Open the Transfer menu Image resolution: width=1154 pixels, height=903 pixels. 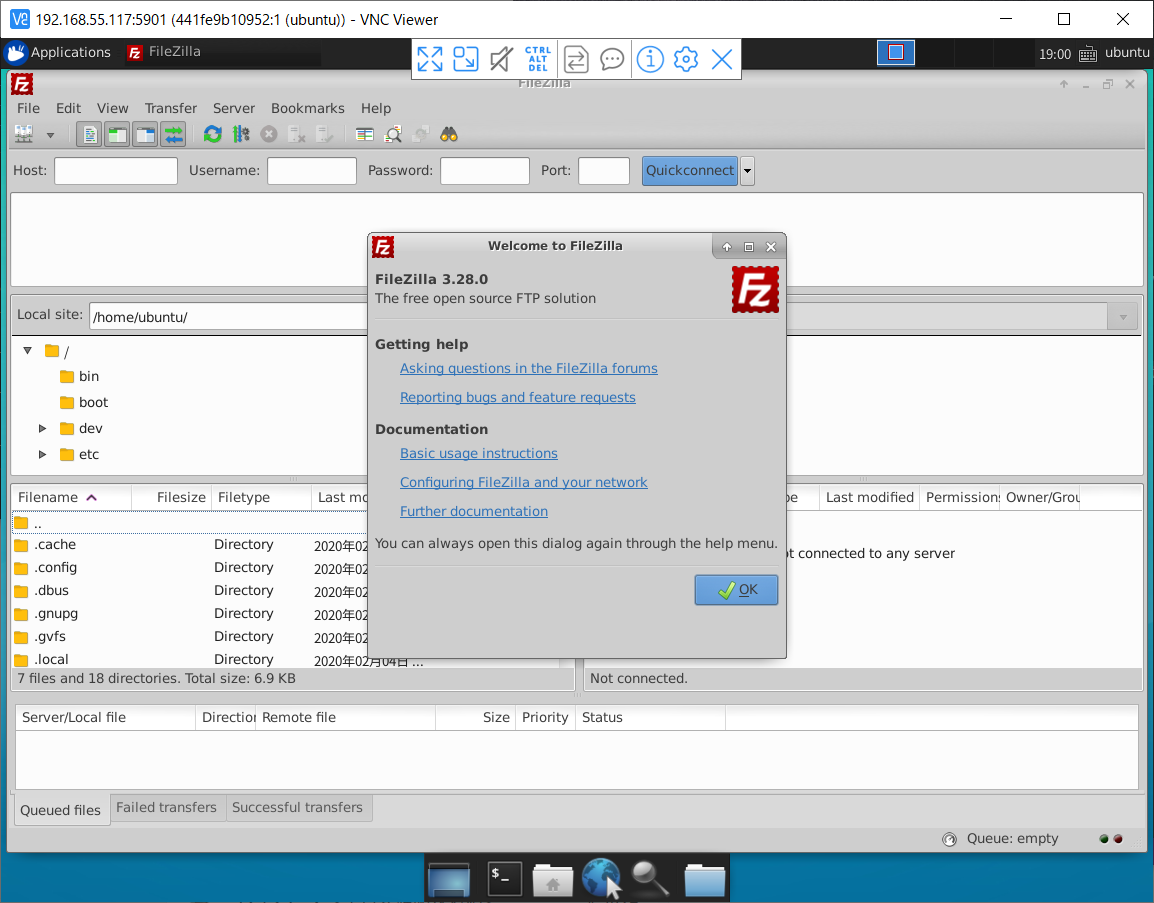[x=170, y=108]
